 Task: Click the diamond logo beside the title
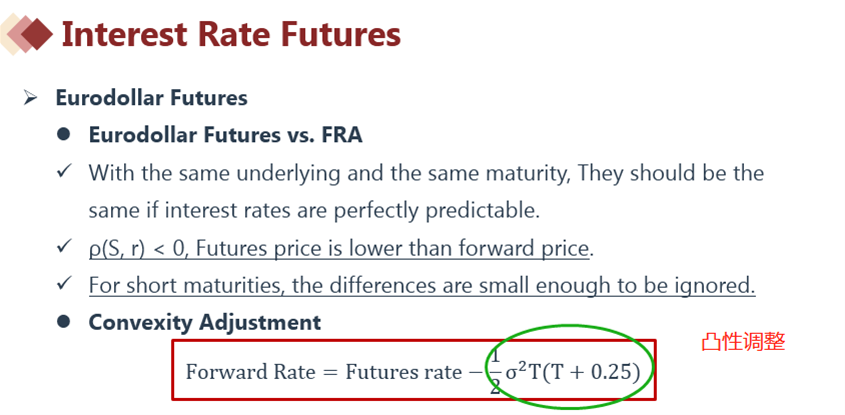point(26,35)
